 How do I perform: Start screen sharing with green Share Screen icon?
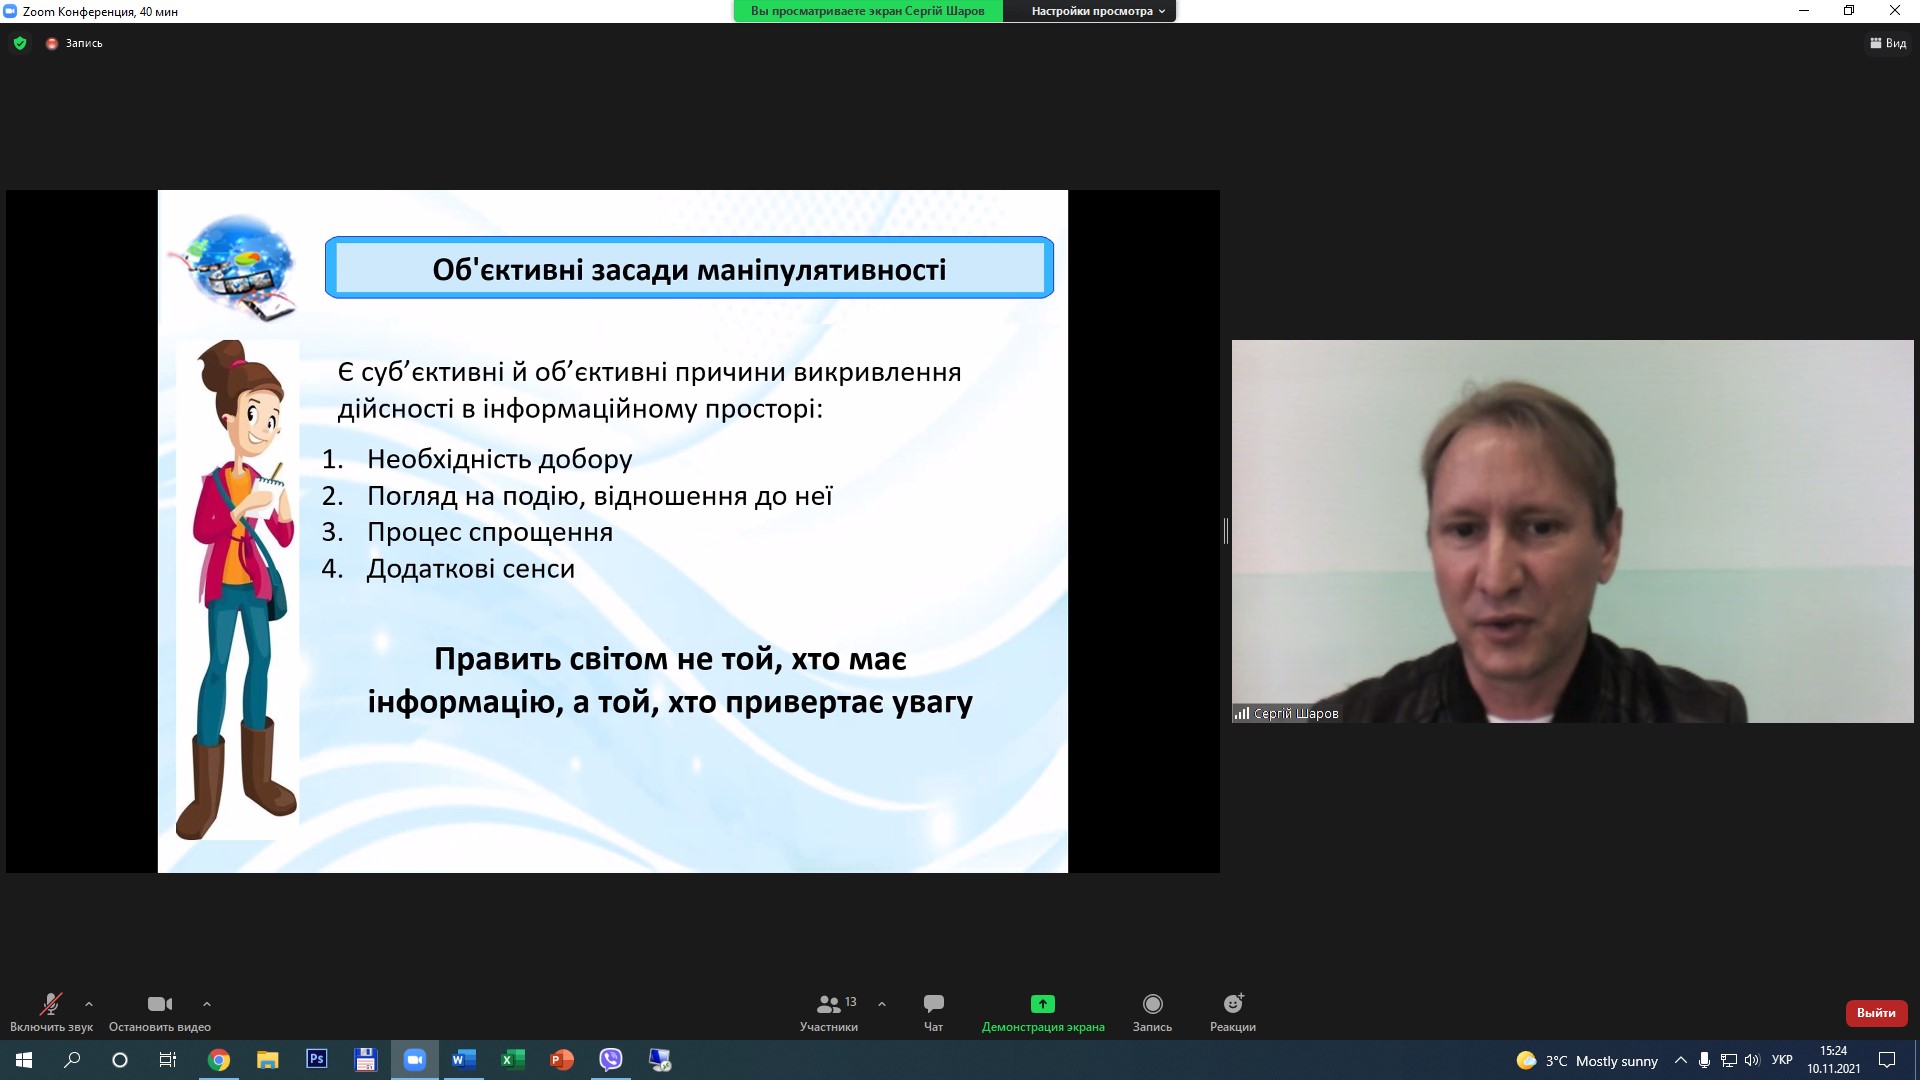[x=1042, y=1004]
